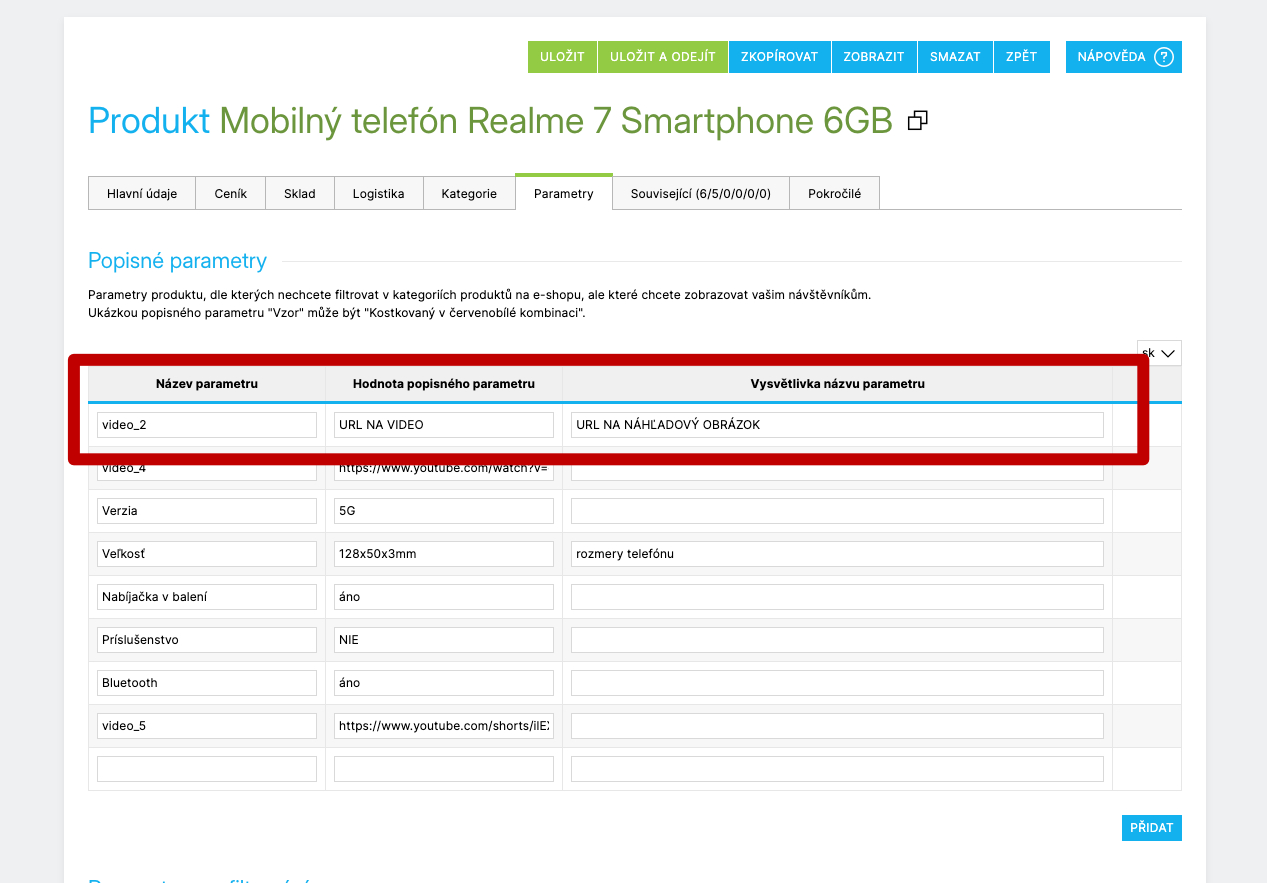This screenshot has width=1267, height=883.
Task: Click the product title Mobilný telefón Realme 7
Action: [x=555, y=121]
